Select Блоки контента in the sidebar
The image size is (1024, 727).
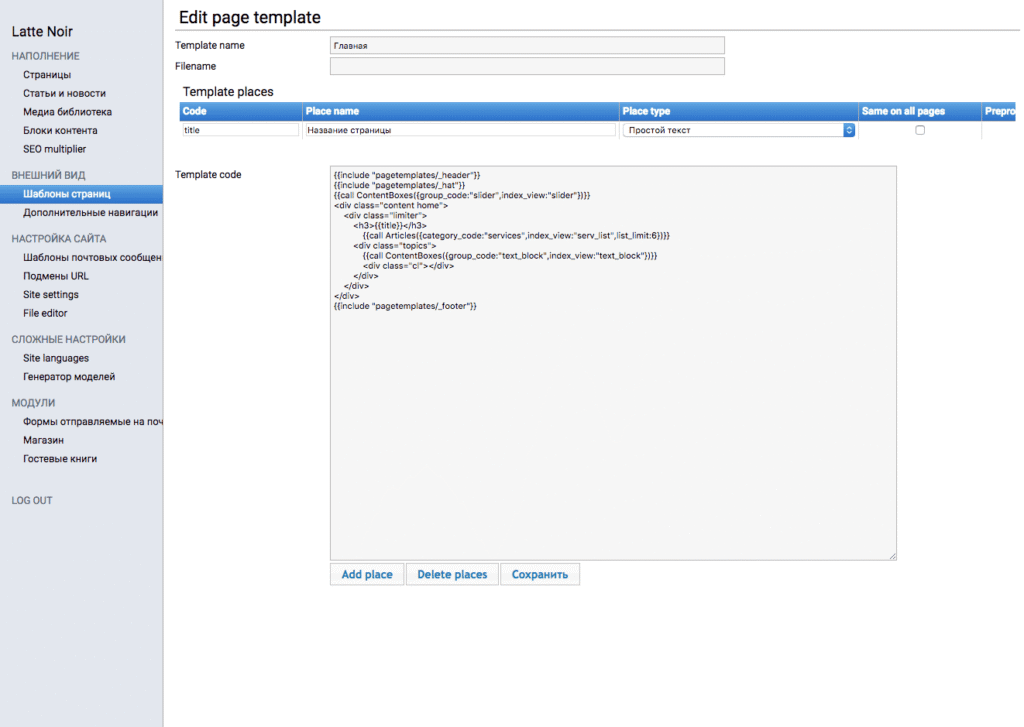pos(60,131)
